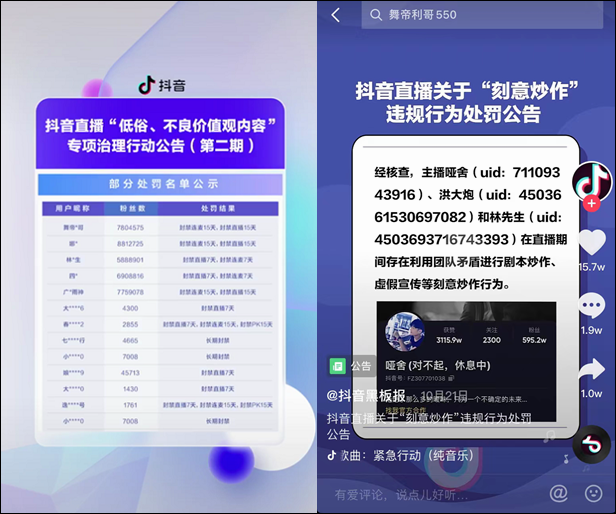Tap the share count 1.0w

click(x=592, y=393)
